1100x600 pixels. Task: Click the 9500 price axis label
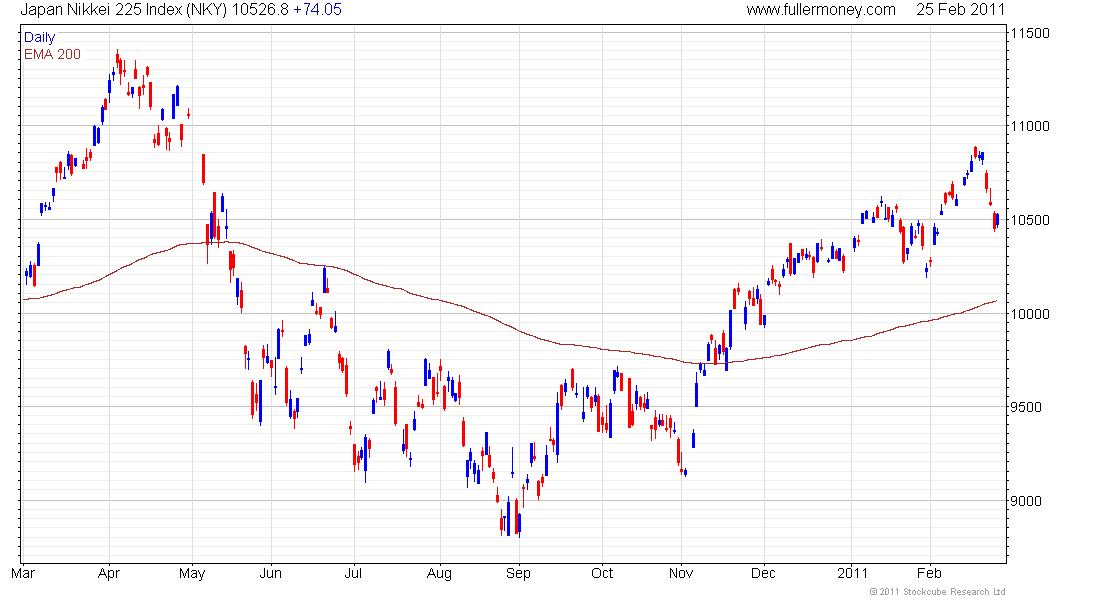coord(1026,408)
